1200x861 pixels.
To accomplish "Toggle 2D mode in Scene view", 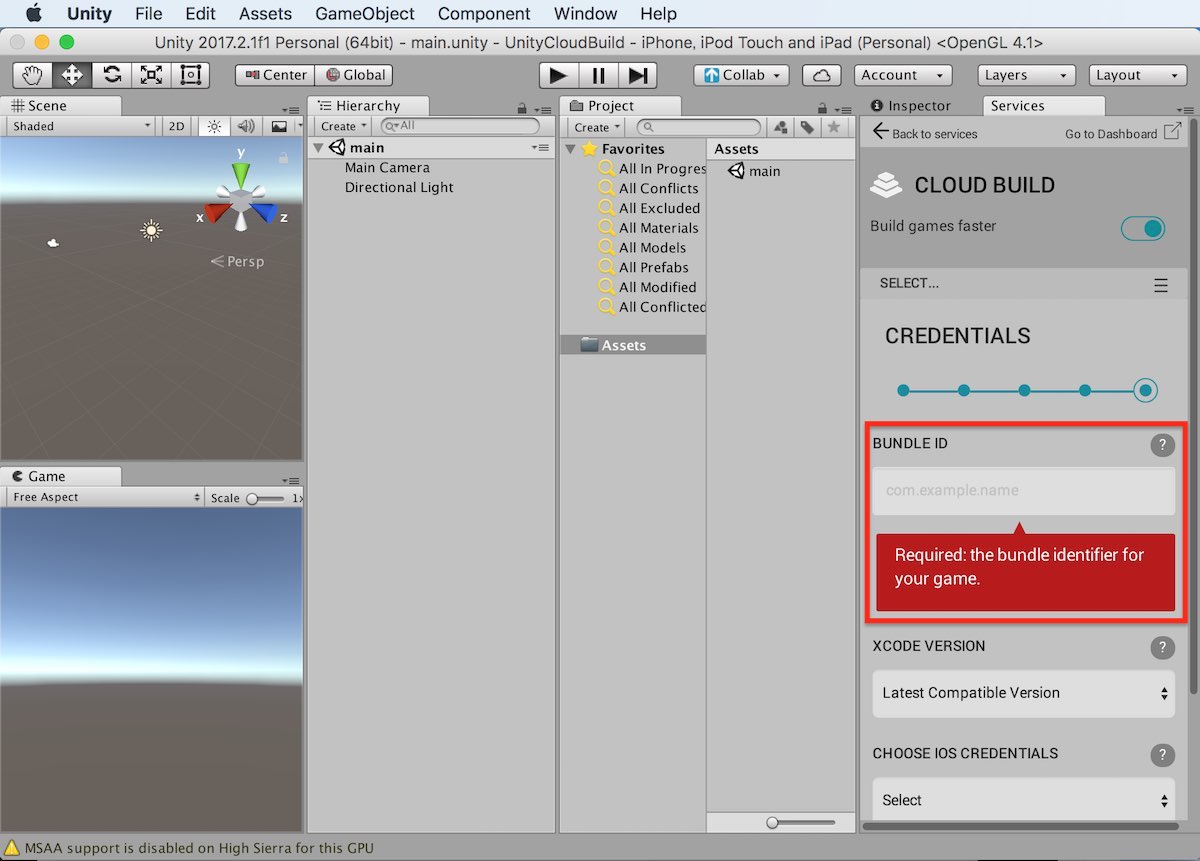I will coord(177,127).
